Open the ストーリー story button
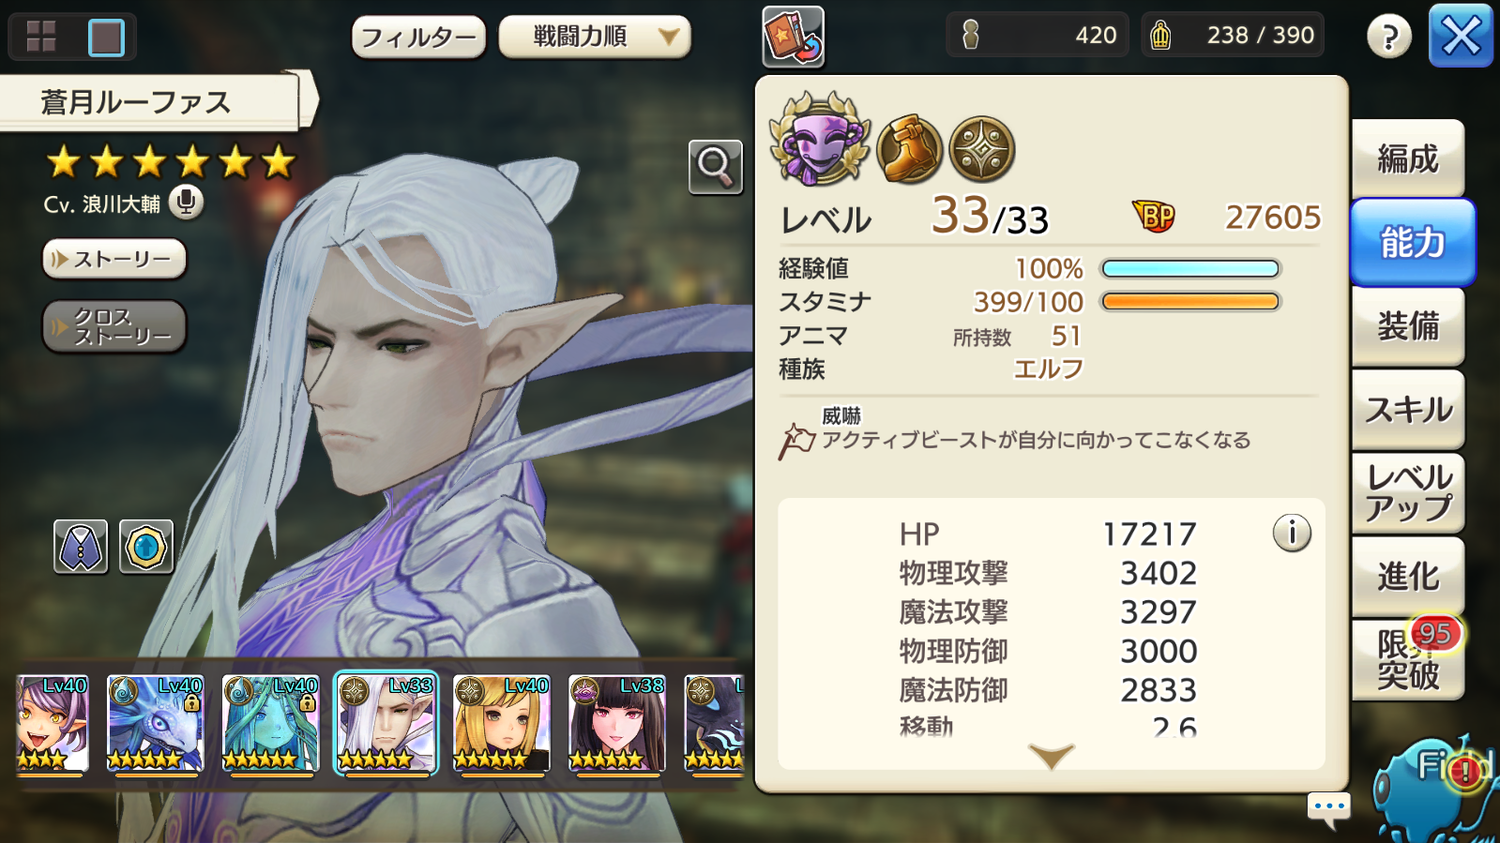The height and width of the screenshot is (843, 1500). click(114, 259)
